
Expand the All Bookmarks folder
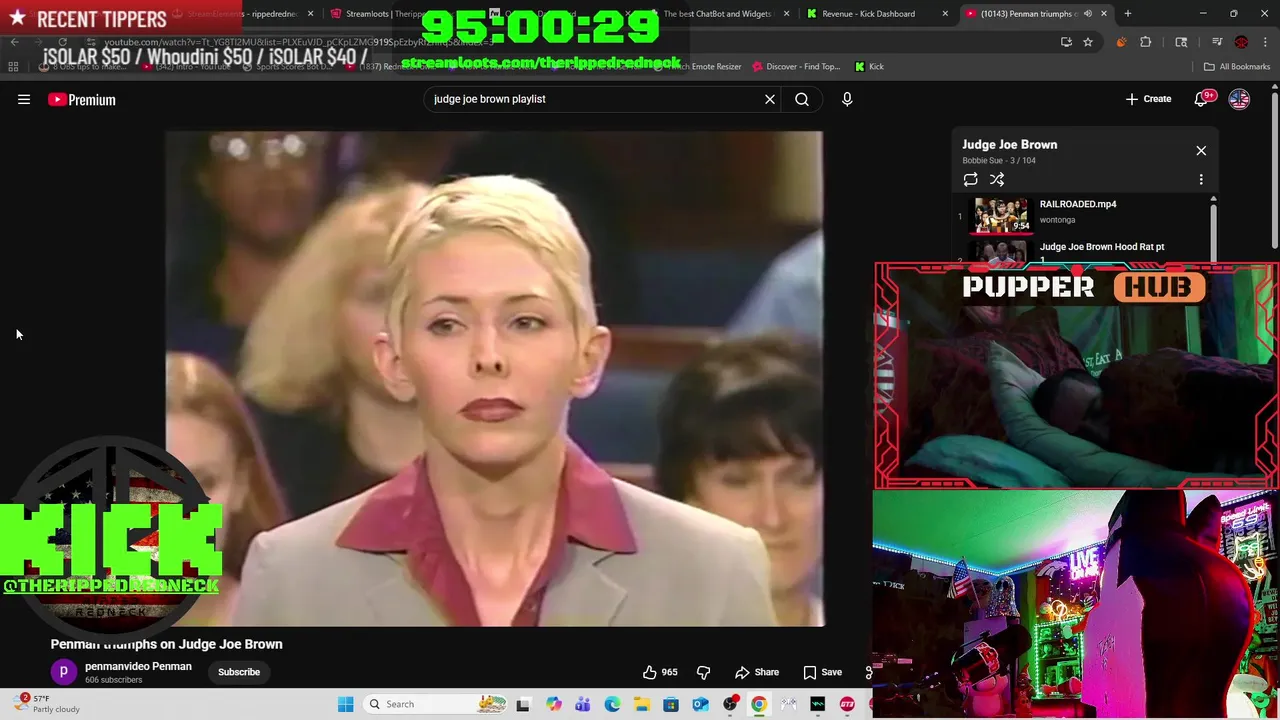click(x=1237, y=67)
